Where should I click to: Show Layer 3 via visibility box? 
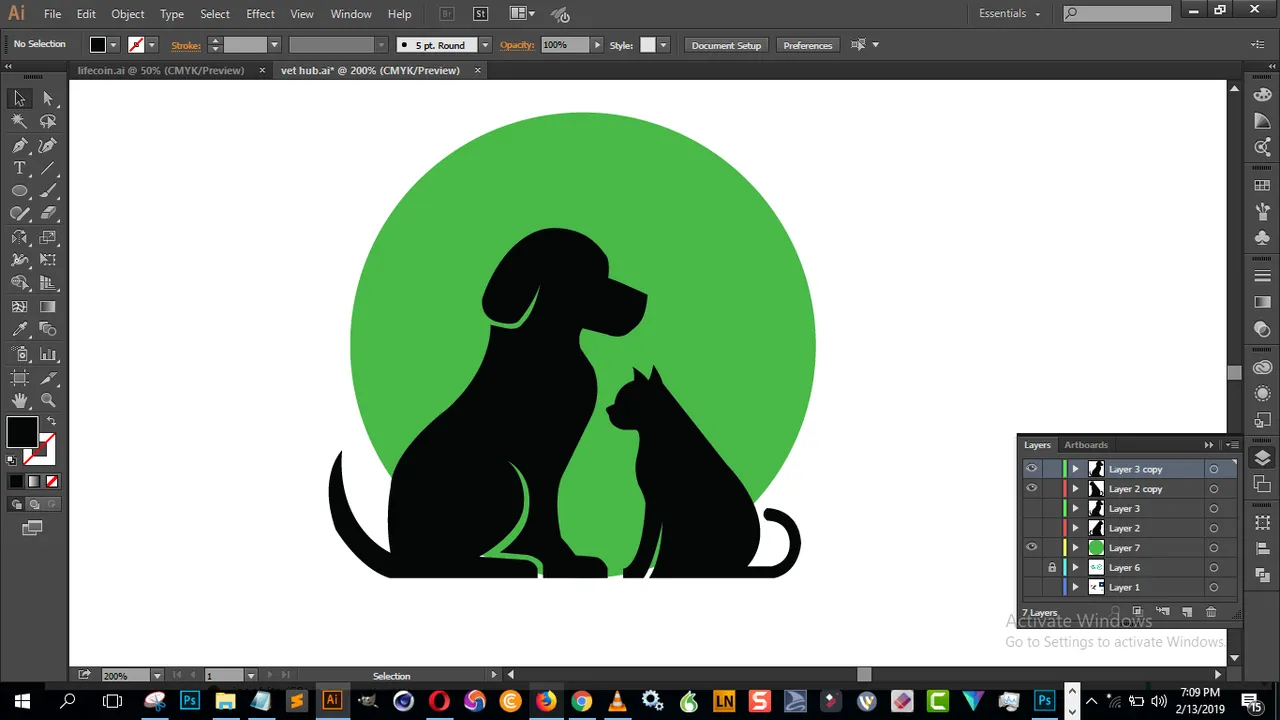pos(1031,508)
